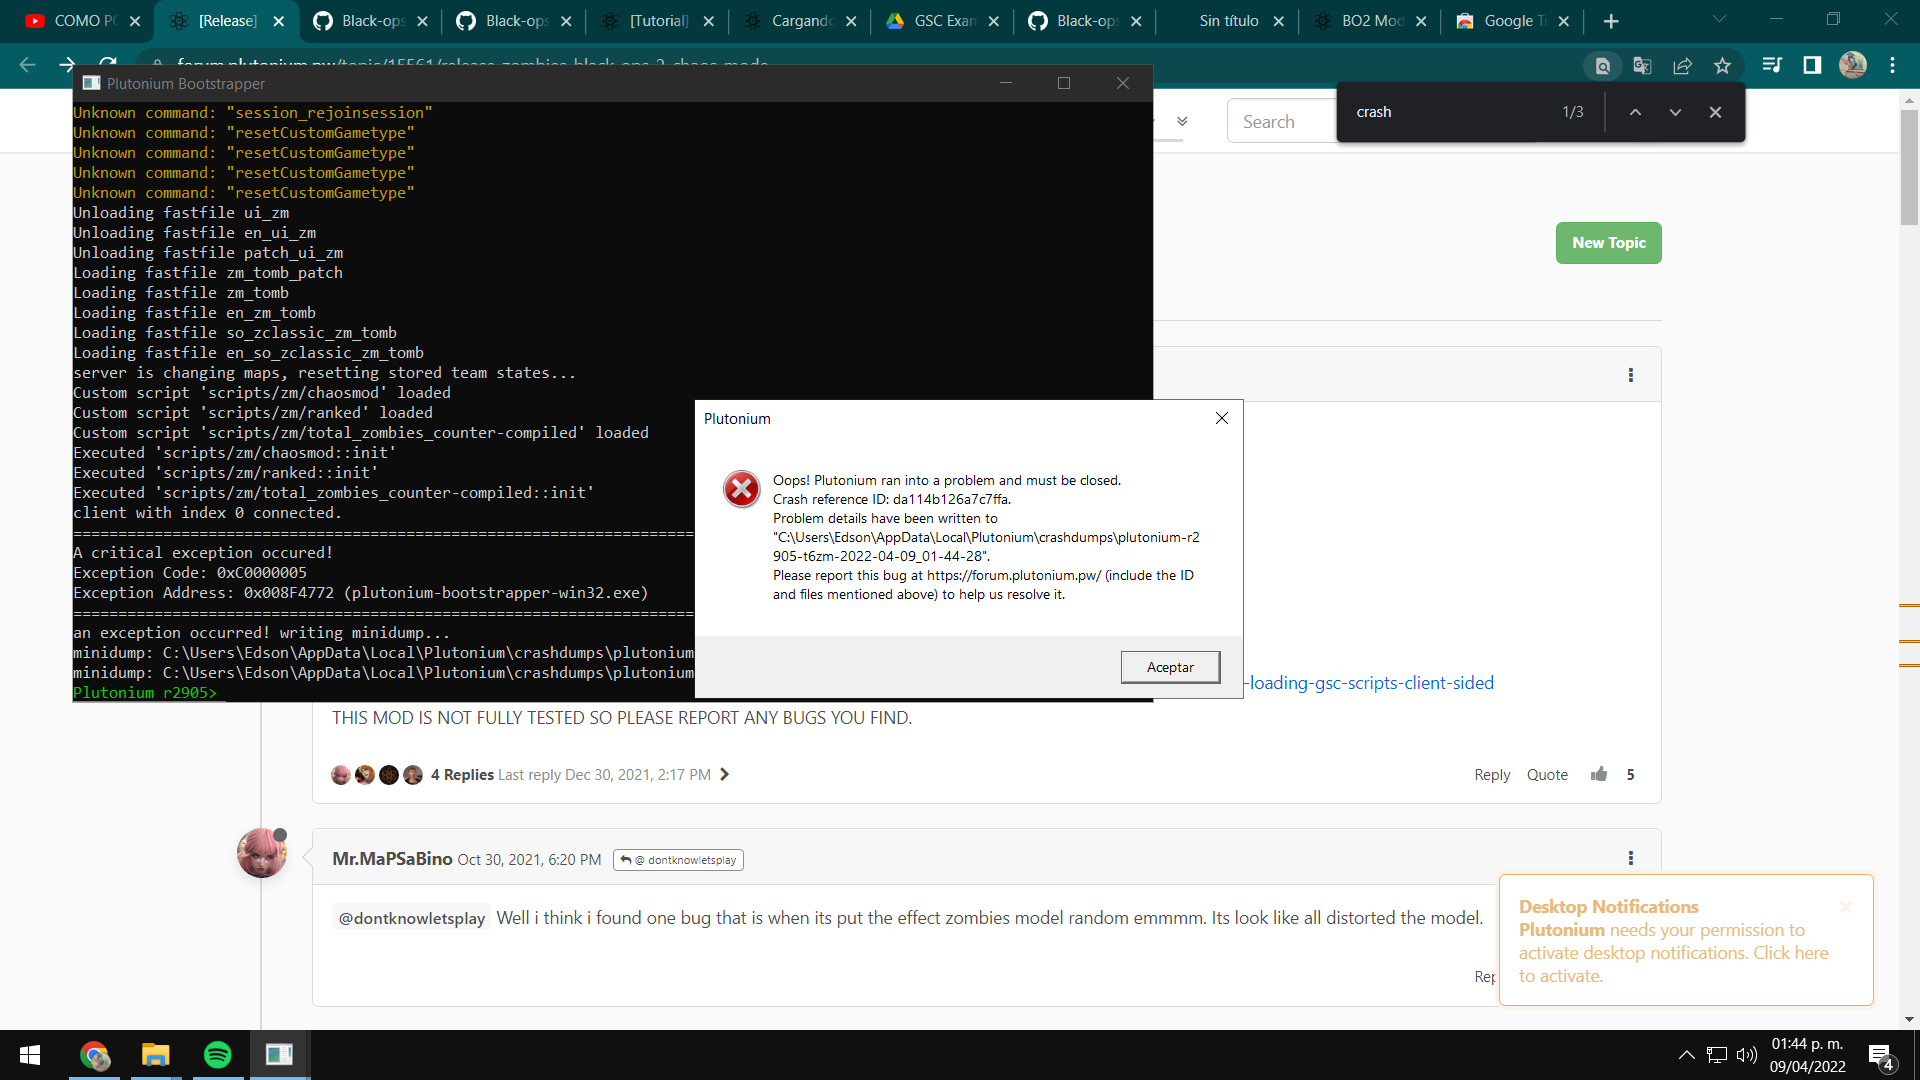Click the @dontknowletsplay mention in the post
The image size is (1920, 1080).
click(x=411, y=918)
